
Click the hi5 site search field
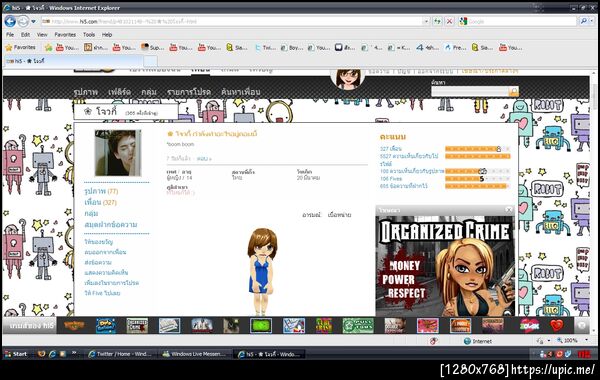point(470,91)
